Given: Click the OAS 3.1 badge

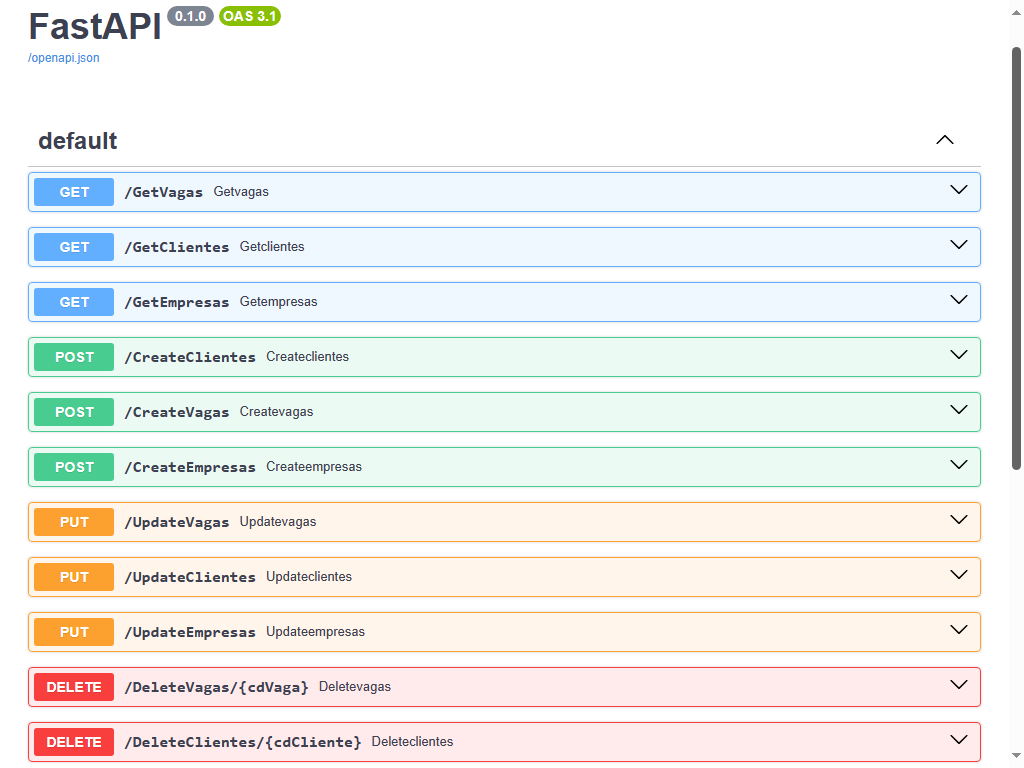Looking at the screenshot, I should click(249, 16).
